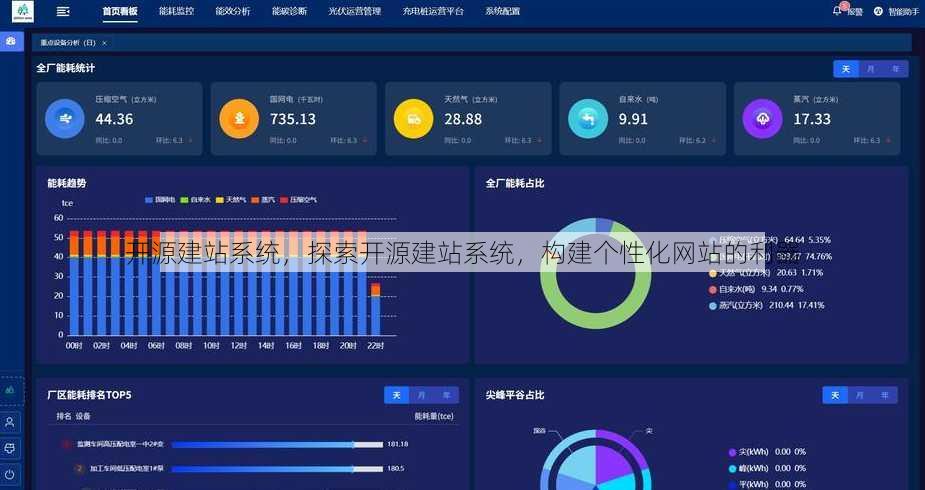Click the 735.13 grid electricity value

(x=293, y=119)
